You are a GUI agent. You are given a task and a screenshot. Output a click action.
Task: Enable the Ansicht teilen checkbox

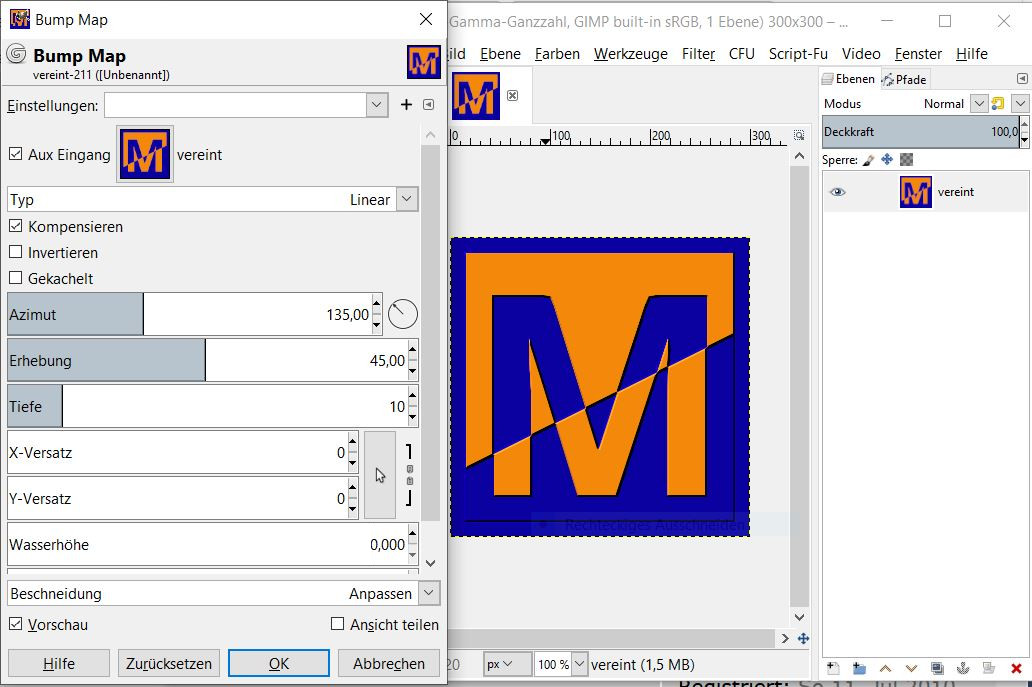(x=338, y=625)
